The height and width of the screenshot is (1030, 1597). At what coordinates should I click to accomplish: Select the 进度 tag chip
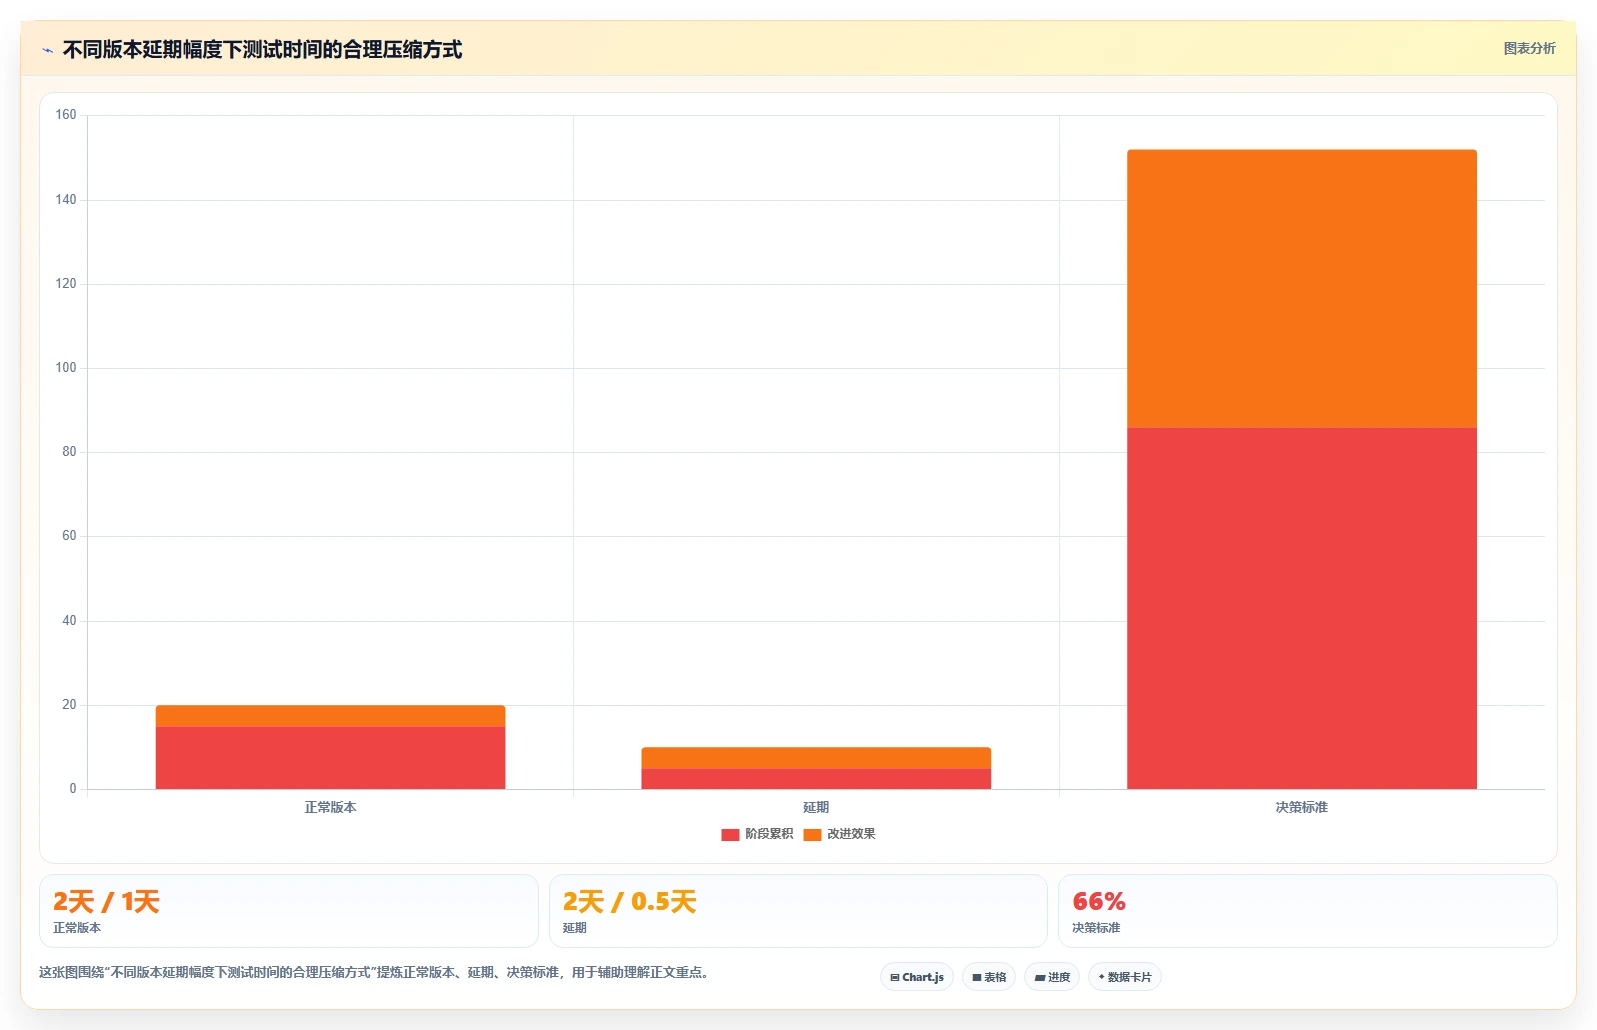[1052, 977]
